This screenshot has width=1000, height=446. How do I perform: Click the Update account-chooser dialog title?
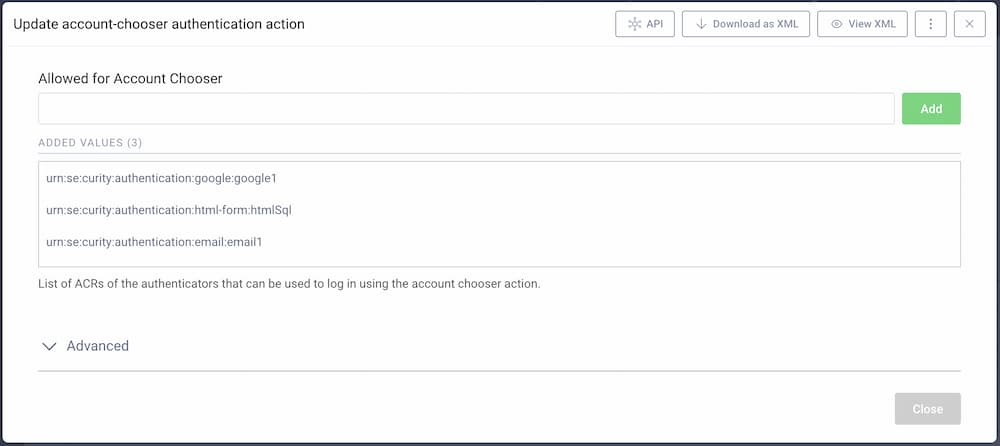tap(159, 24)
